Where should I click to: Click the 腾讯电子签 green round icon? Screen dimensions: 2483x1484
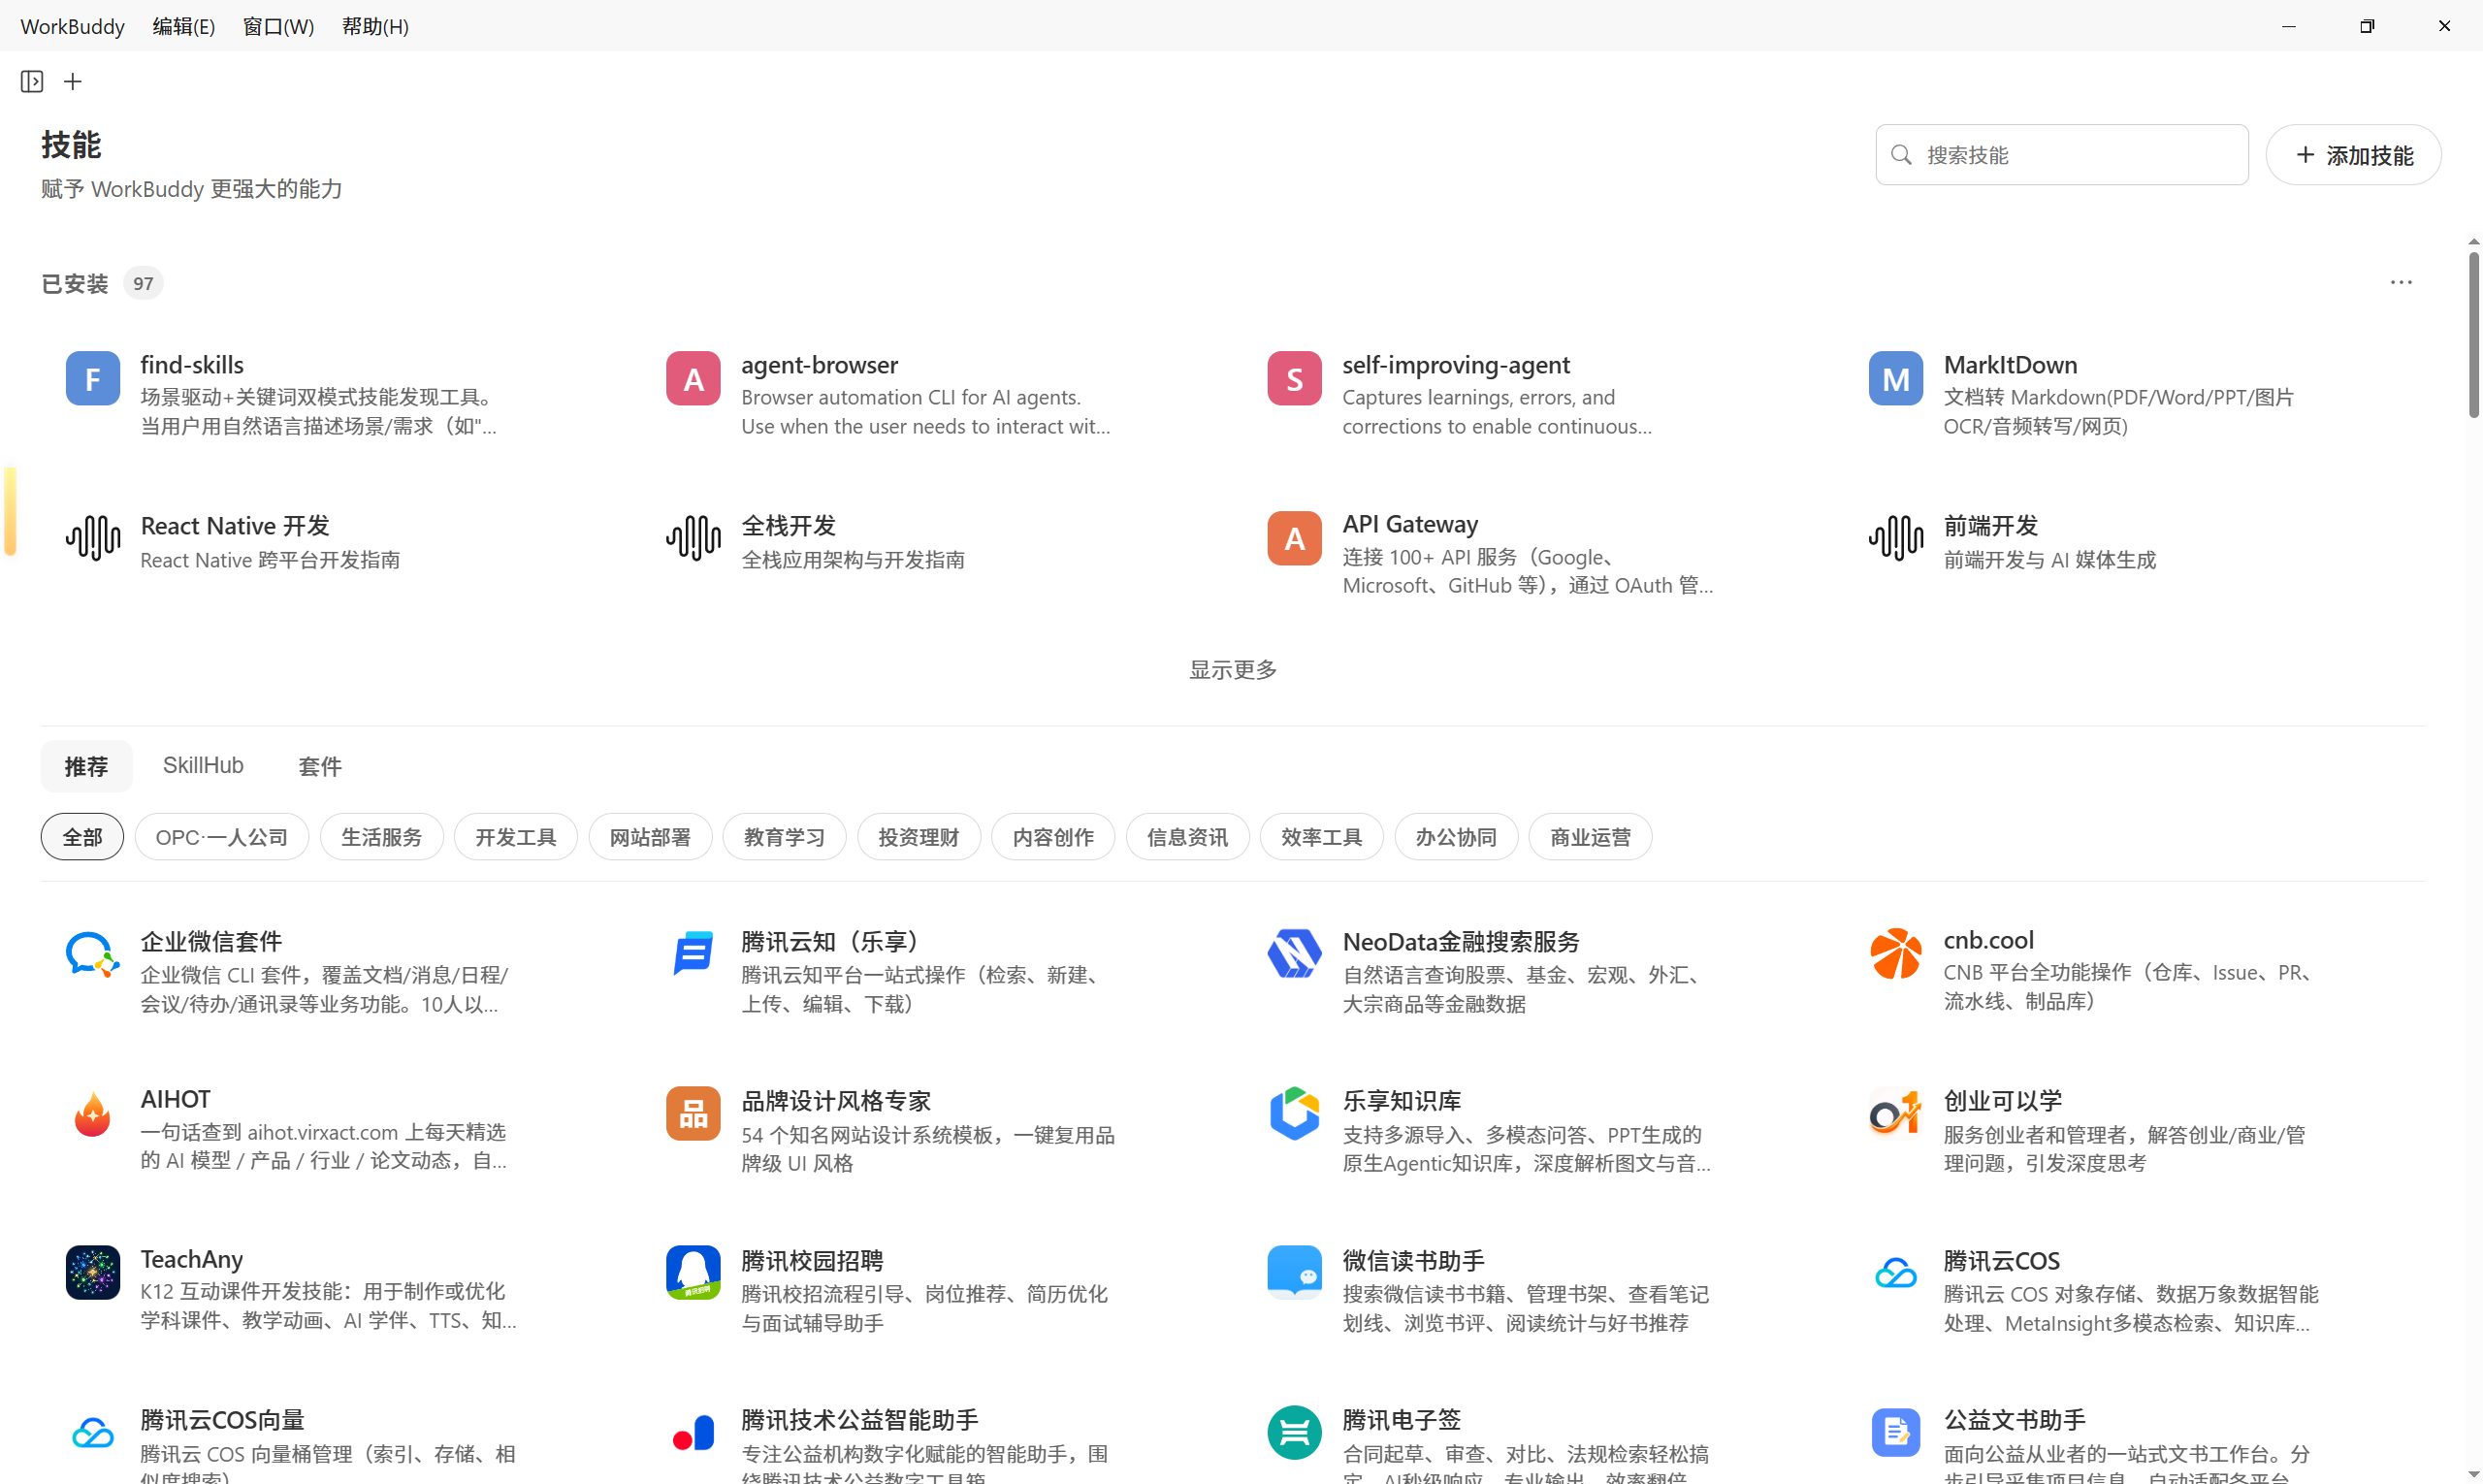1294,1432
